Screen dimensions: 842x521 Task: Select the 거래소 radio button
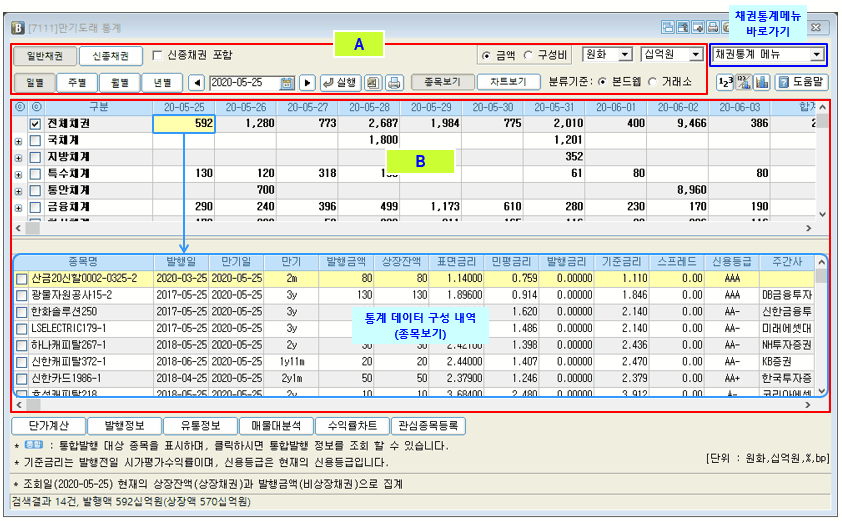pyautogui.click(x=652, y=82)
